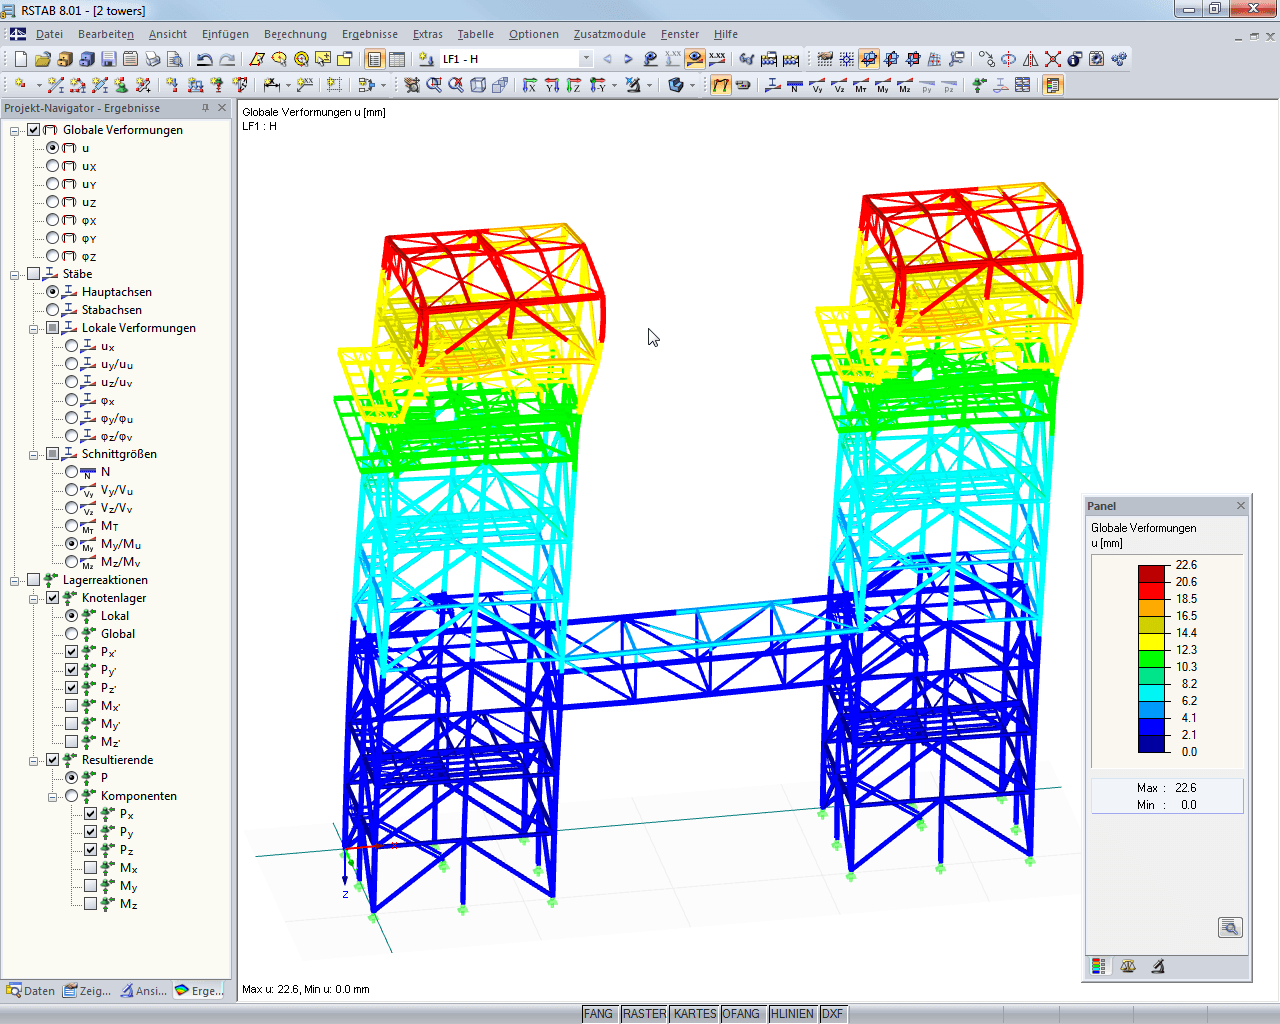Click the mirror tool icon
This screenshot has height=1024, width=1280.
coord(1031,59)
